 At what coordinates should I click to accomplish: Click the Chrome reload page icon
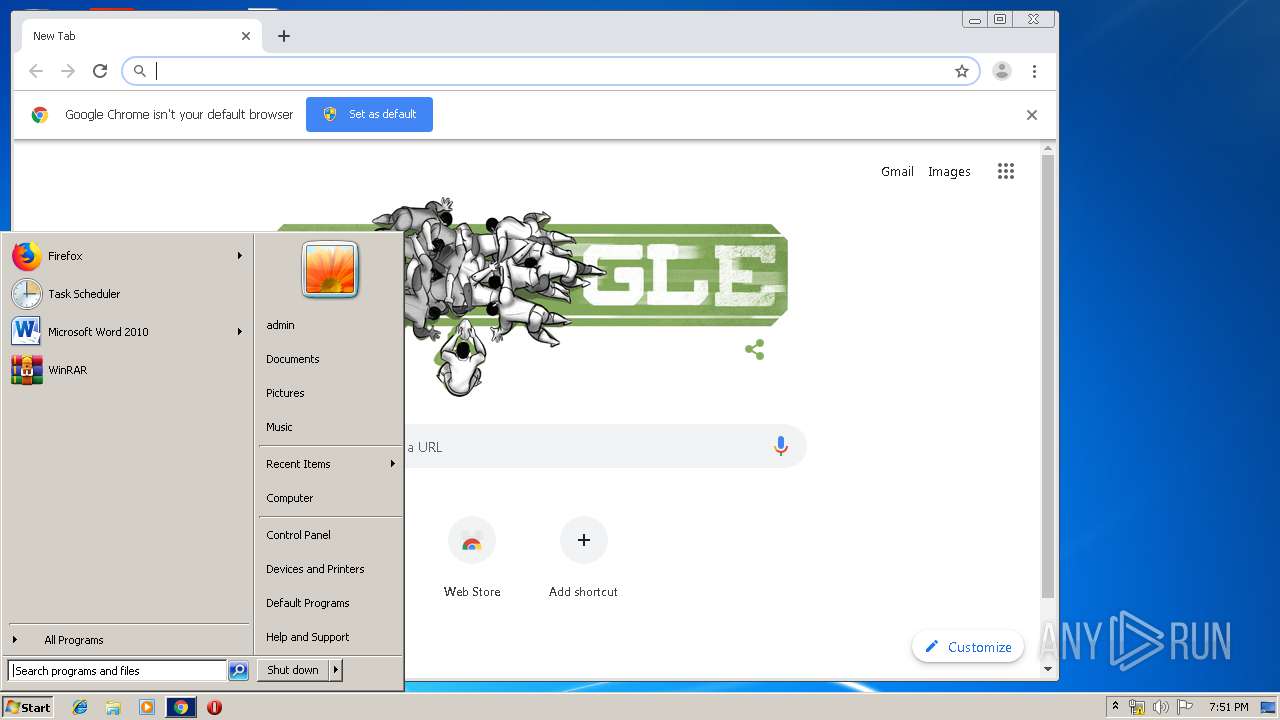point(100,71)
